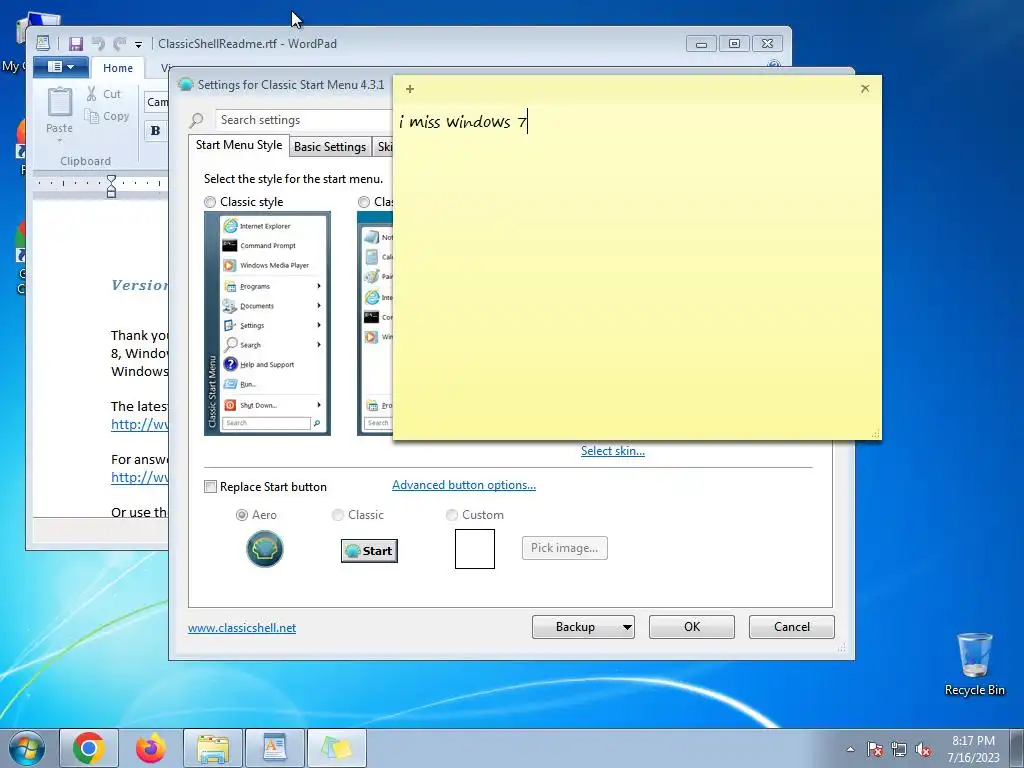Launch Firefox from the taskbar
The height and width of the screenshot is (768, 1024).
(151, 748)
